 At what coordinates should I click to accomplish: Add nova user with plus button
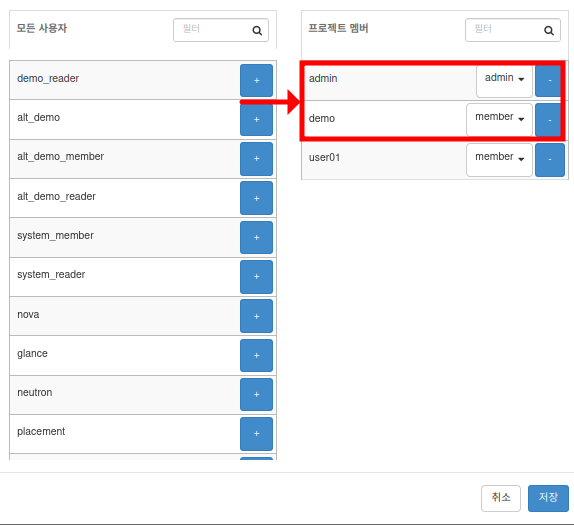(256, 316)
